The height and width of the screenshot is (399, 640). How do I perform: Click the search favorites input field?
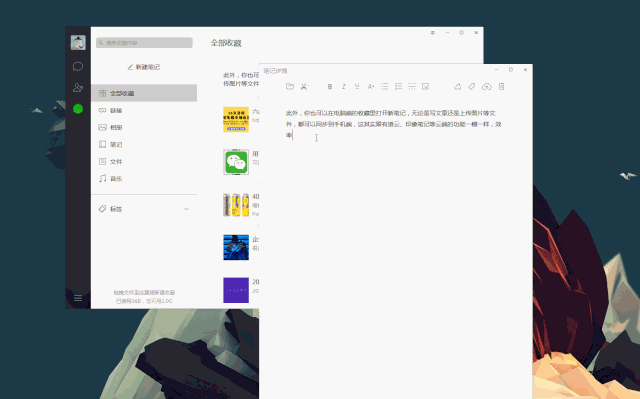coord(144,42)
